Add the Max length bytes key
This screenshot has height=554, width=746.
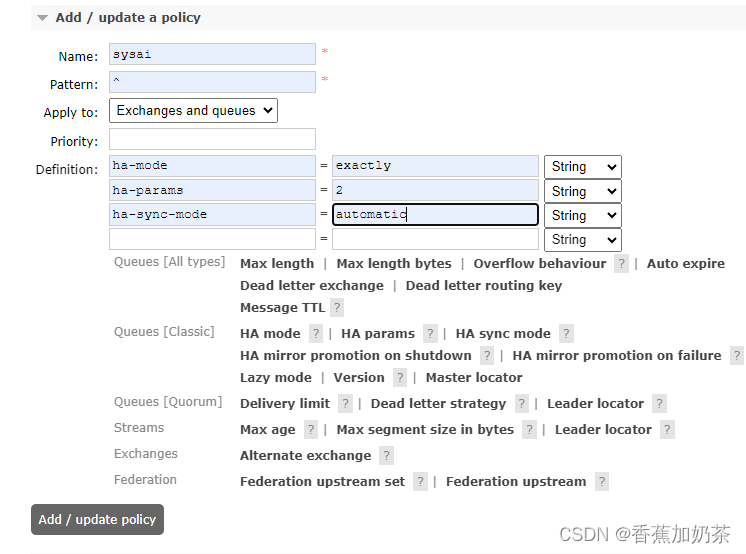pos(394,264)
